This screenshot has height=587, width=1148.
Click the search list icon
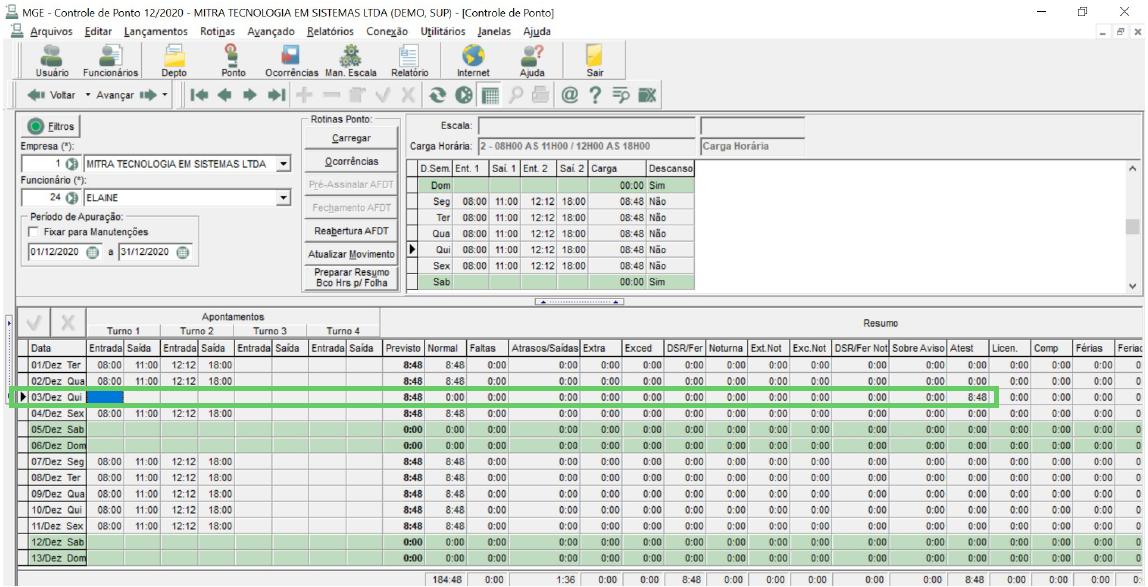(621, 95)
